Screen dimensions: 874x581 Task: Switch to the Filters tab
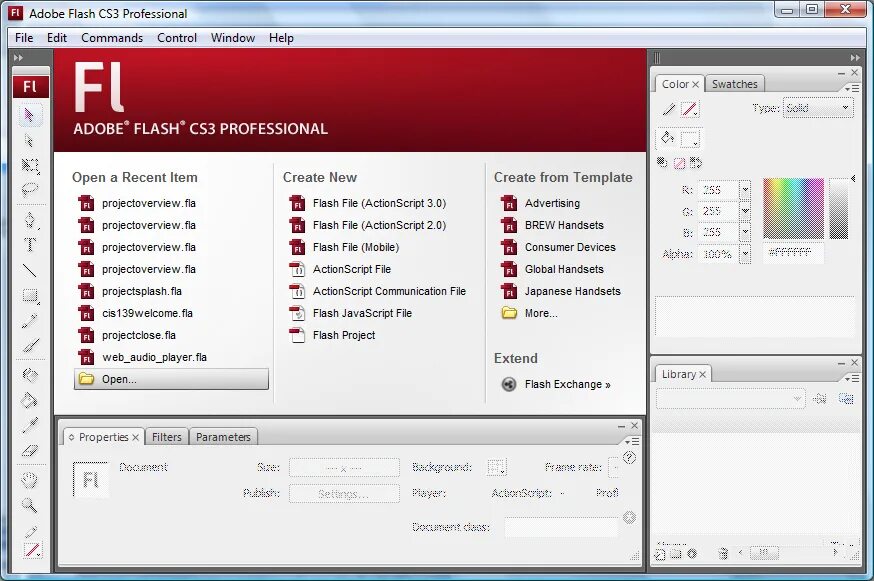point(167,437)
